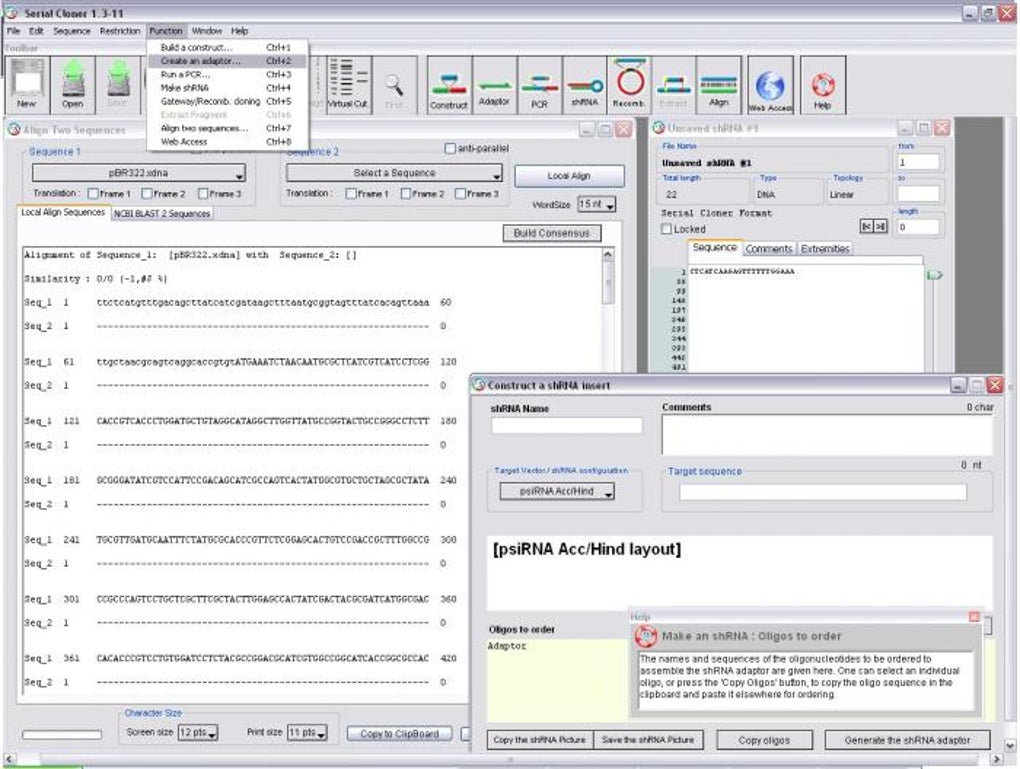Click the green arrow beside shRNA sequence
Screen dimensions: 1020x769
coord(934,275)
